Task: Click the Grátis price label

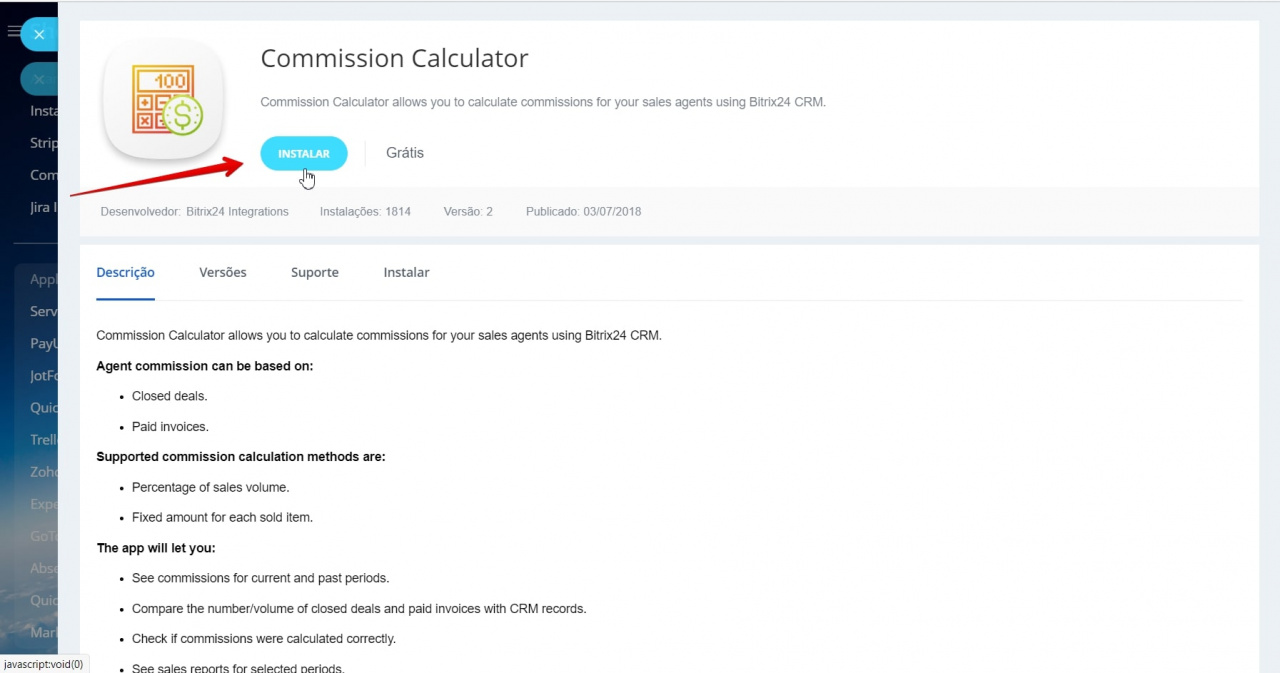Action: [x=405, y=153]
